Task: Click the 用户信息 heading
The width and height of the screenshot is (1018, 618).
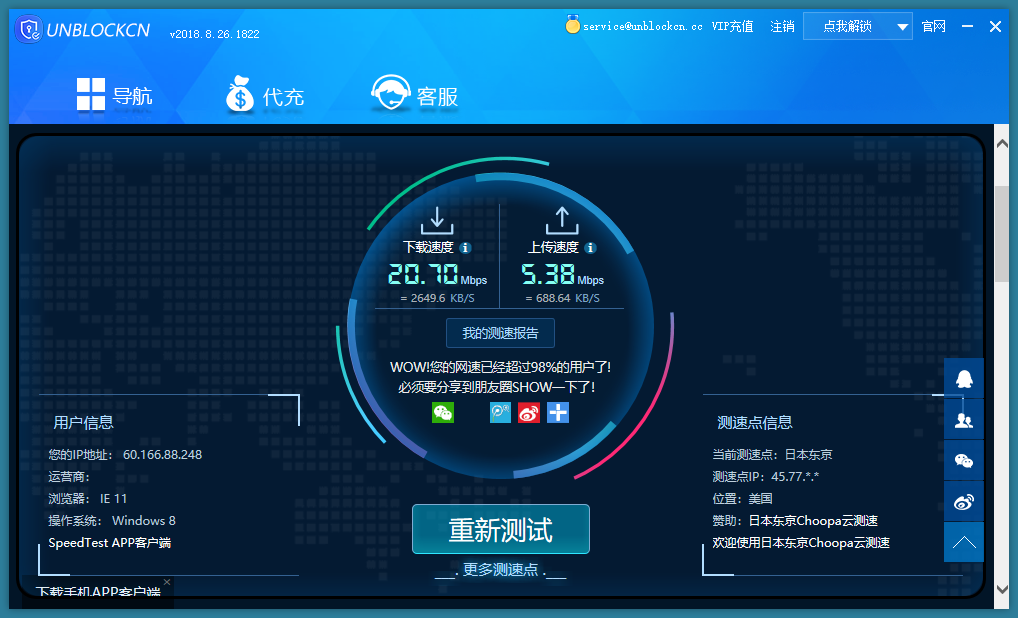Action: pos(83,423)
